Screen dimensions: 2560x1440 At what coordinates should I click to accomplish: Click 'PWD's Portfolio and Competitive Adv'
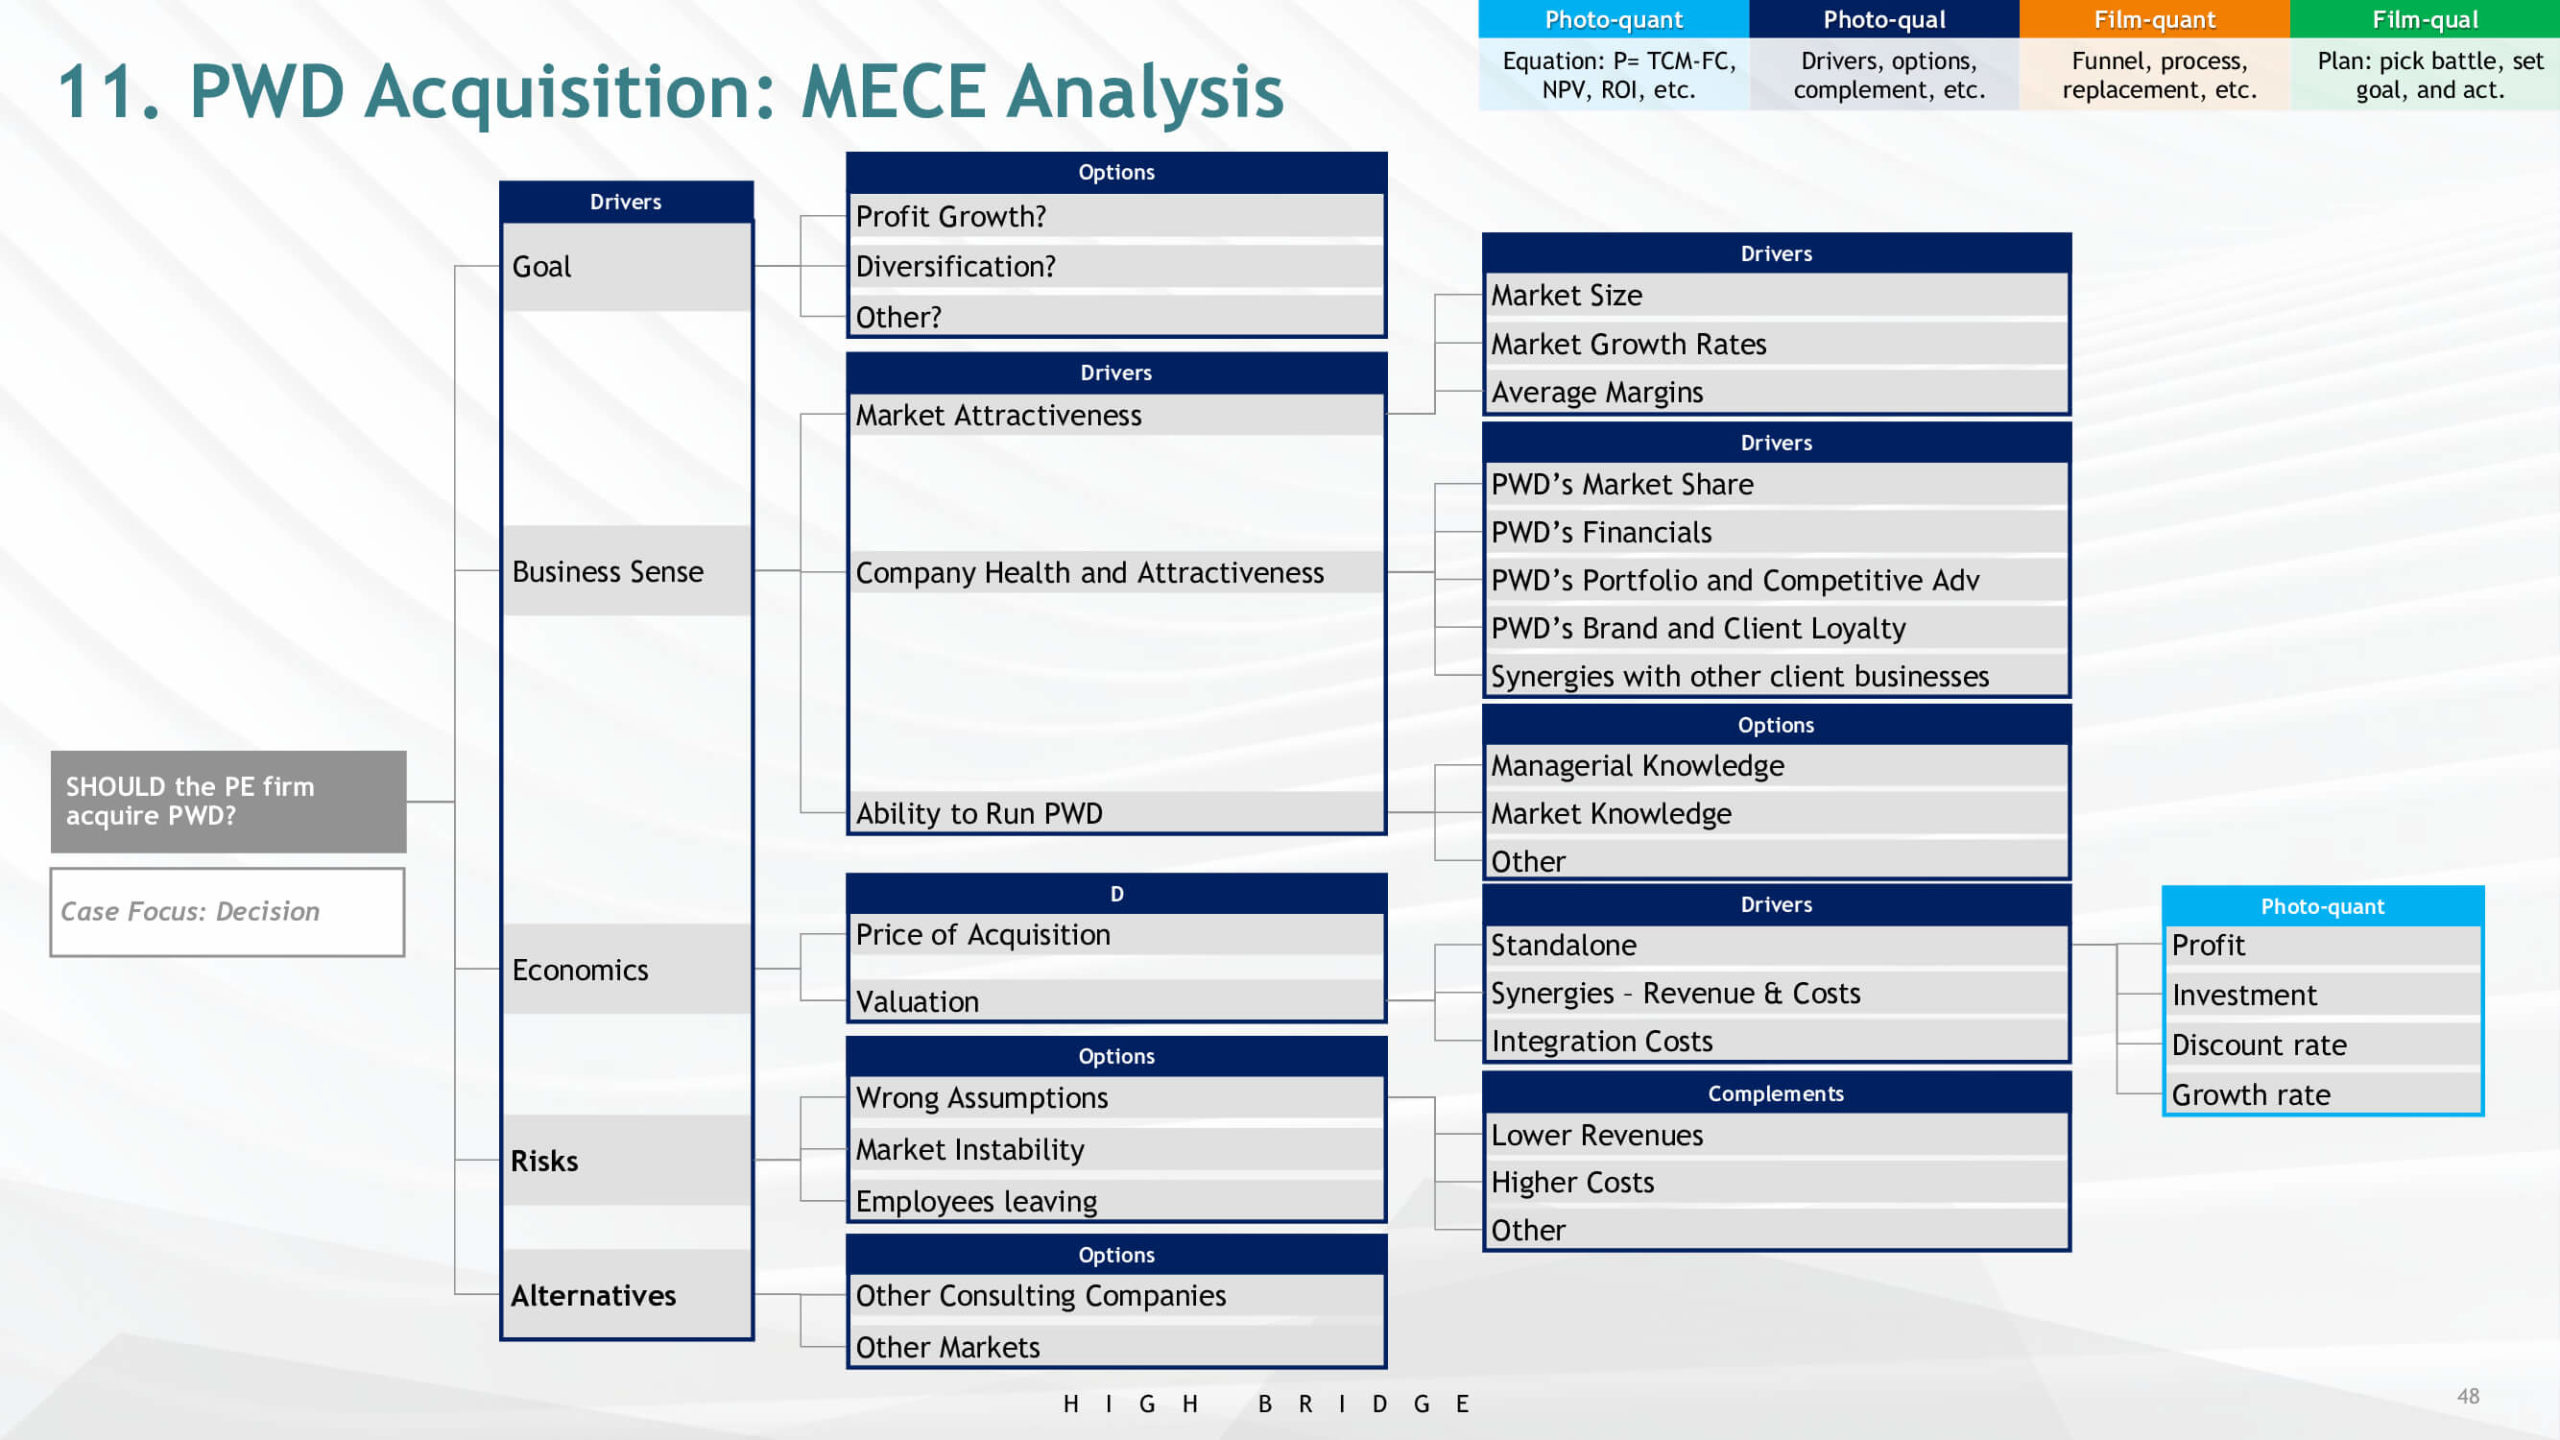click(1776, 580)
